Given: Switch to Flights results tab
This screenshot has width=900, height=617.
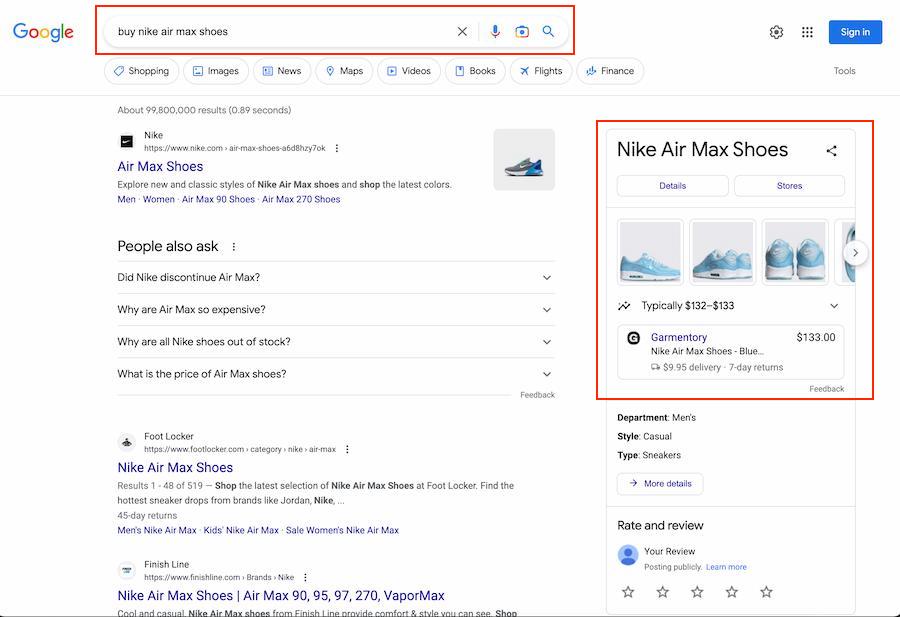Looking at the screenshot, I should coord(541,71).
